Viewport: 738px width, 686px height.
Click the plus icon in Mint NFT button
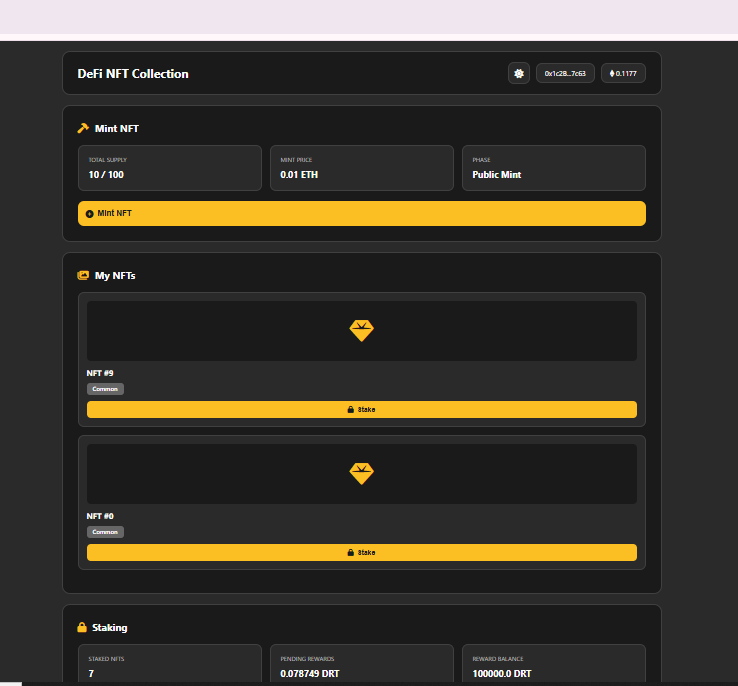point(89,214)
